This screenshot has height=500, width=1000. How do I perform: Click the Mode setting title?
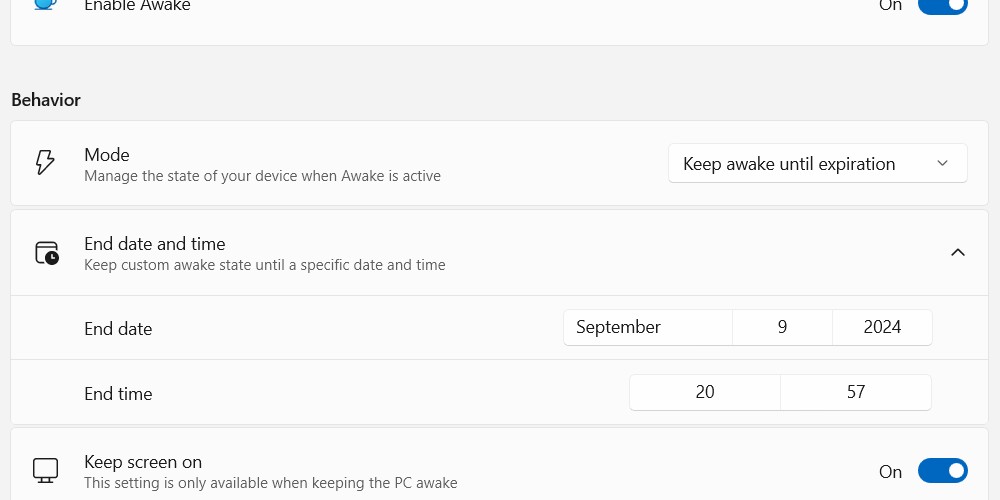click(107, 154)
